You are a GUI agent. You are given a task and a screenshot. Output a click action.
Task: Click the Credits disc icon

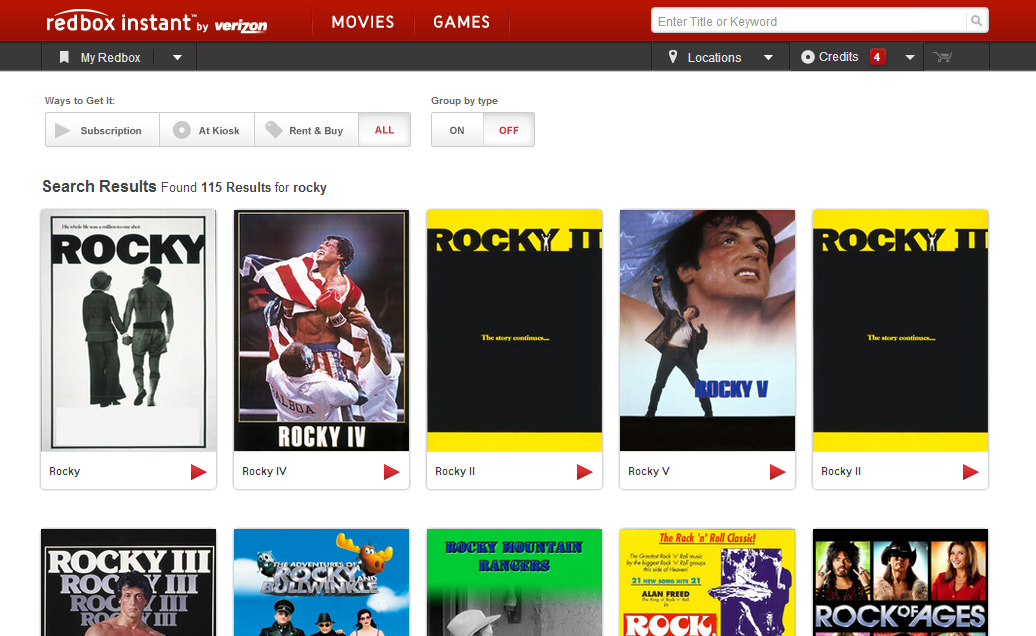coord(808,57)
